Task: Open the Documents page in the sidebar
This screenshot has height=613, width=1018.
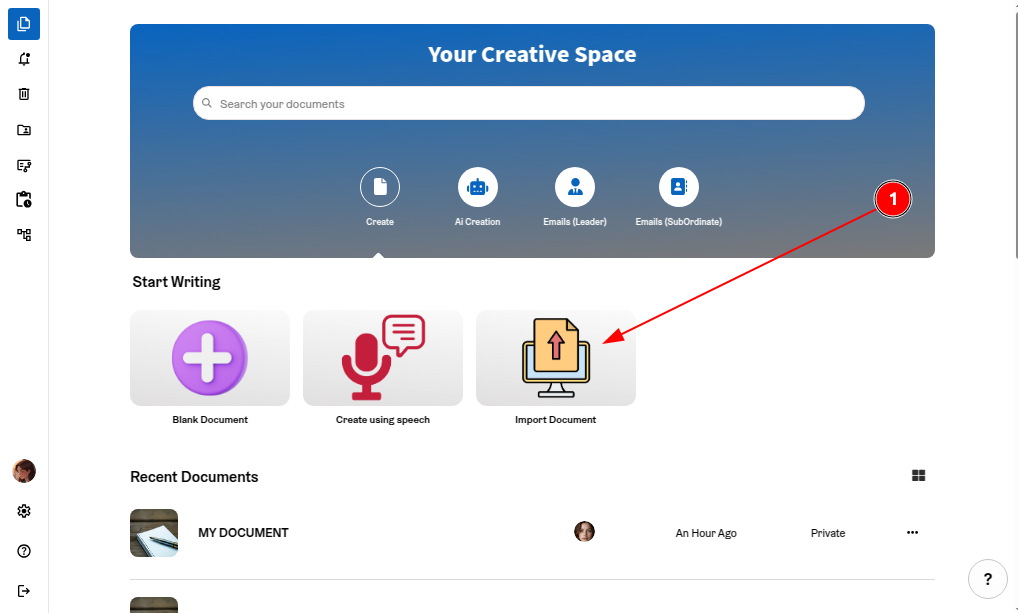Action: [x=24, y=24]
